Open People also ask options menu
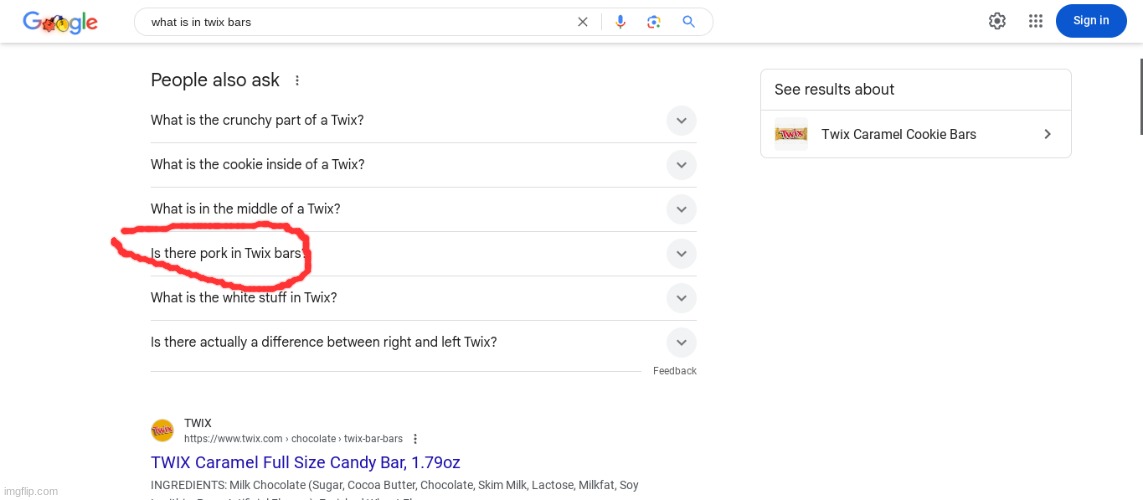Screen dimensions: 1143x500 (297, 81)
